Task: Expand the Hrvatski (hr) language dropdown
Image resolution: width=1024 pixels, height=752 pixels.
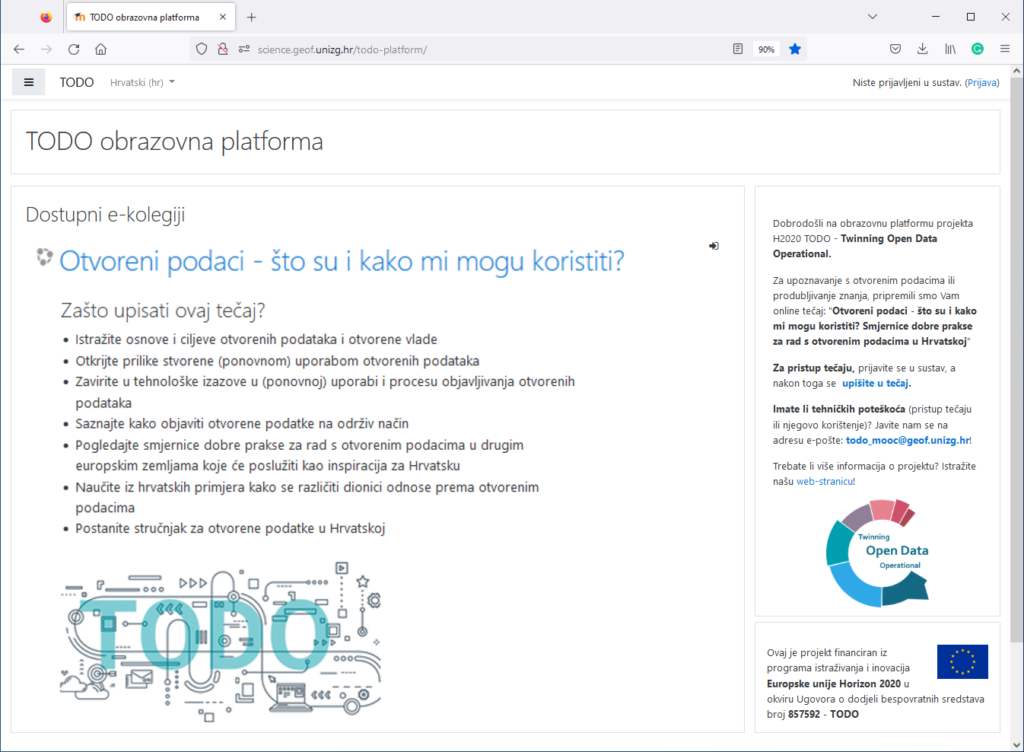Action: pyautogui.click(x=142, y=83)
